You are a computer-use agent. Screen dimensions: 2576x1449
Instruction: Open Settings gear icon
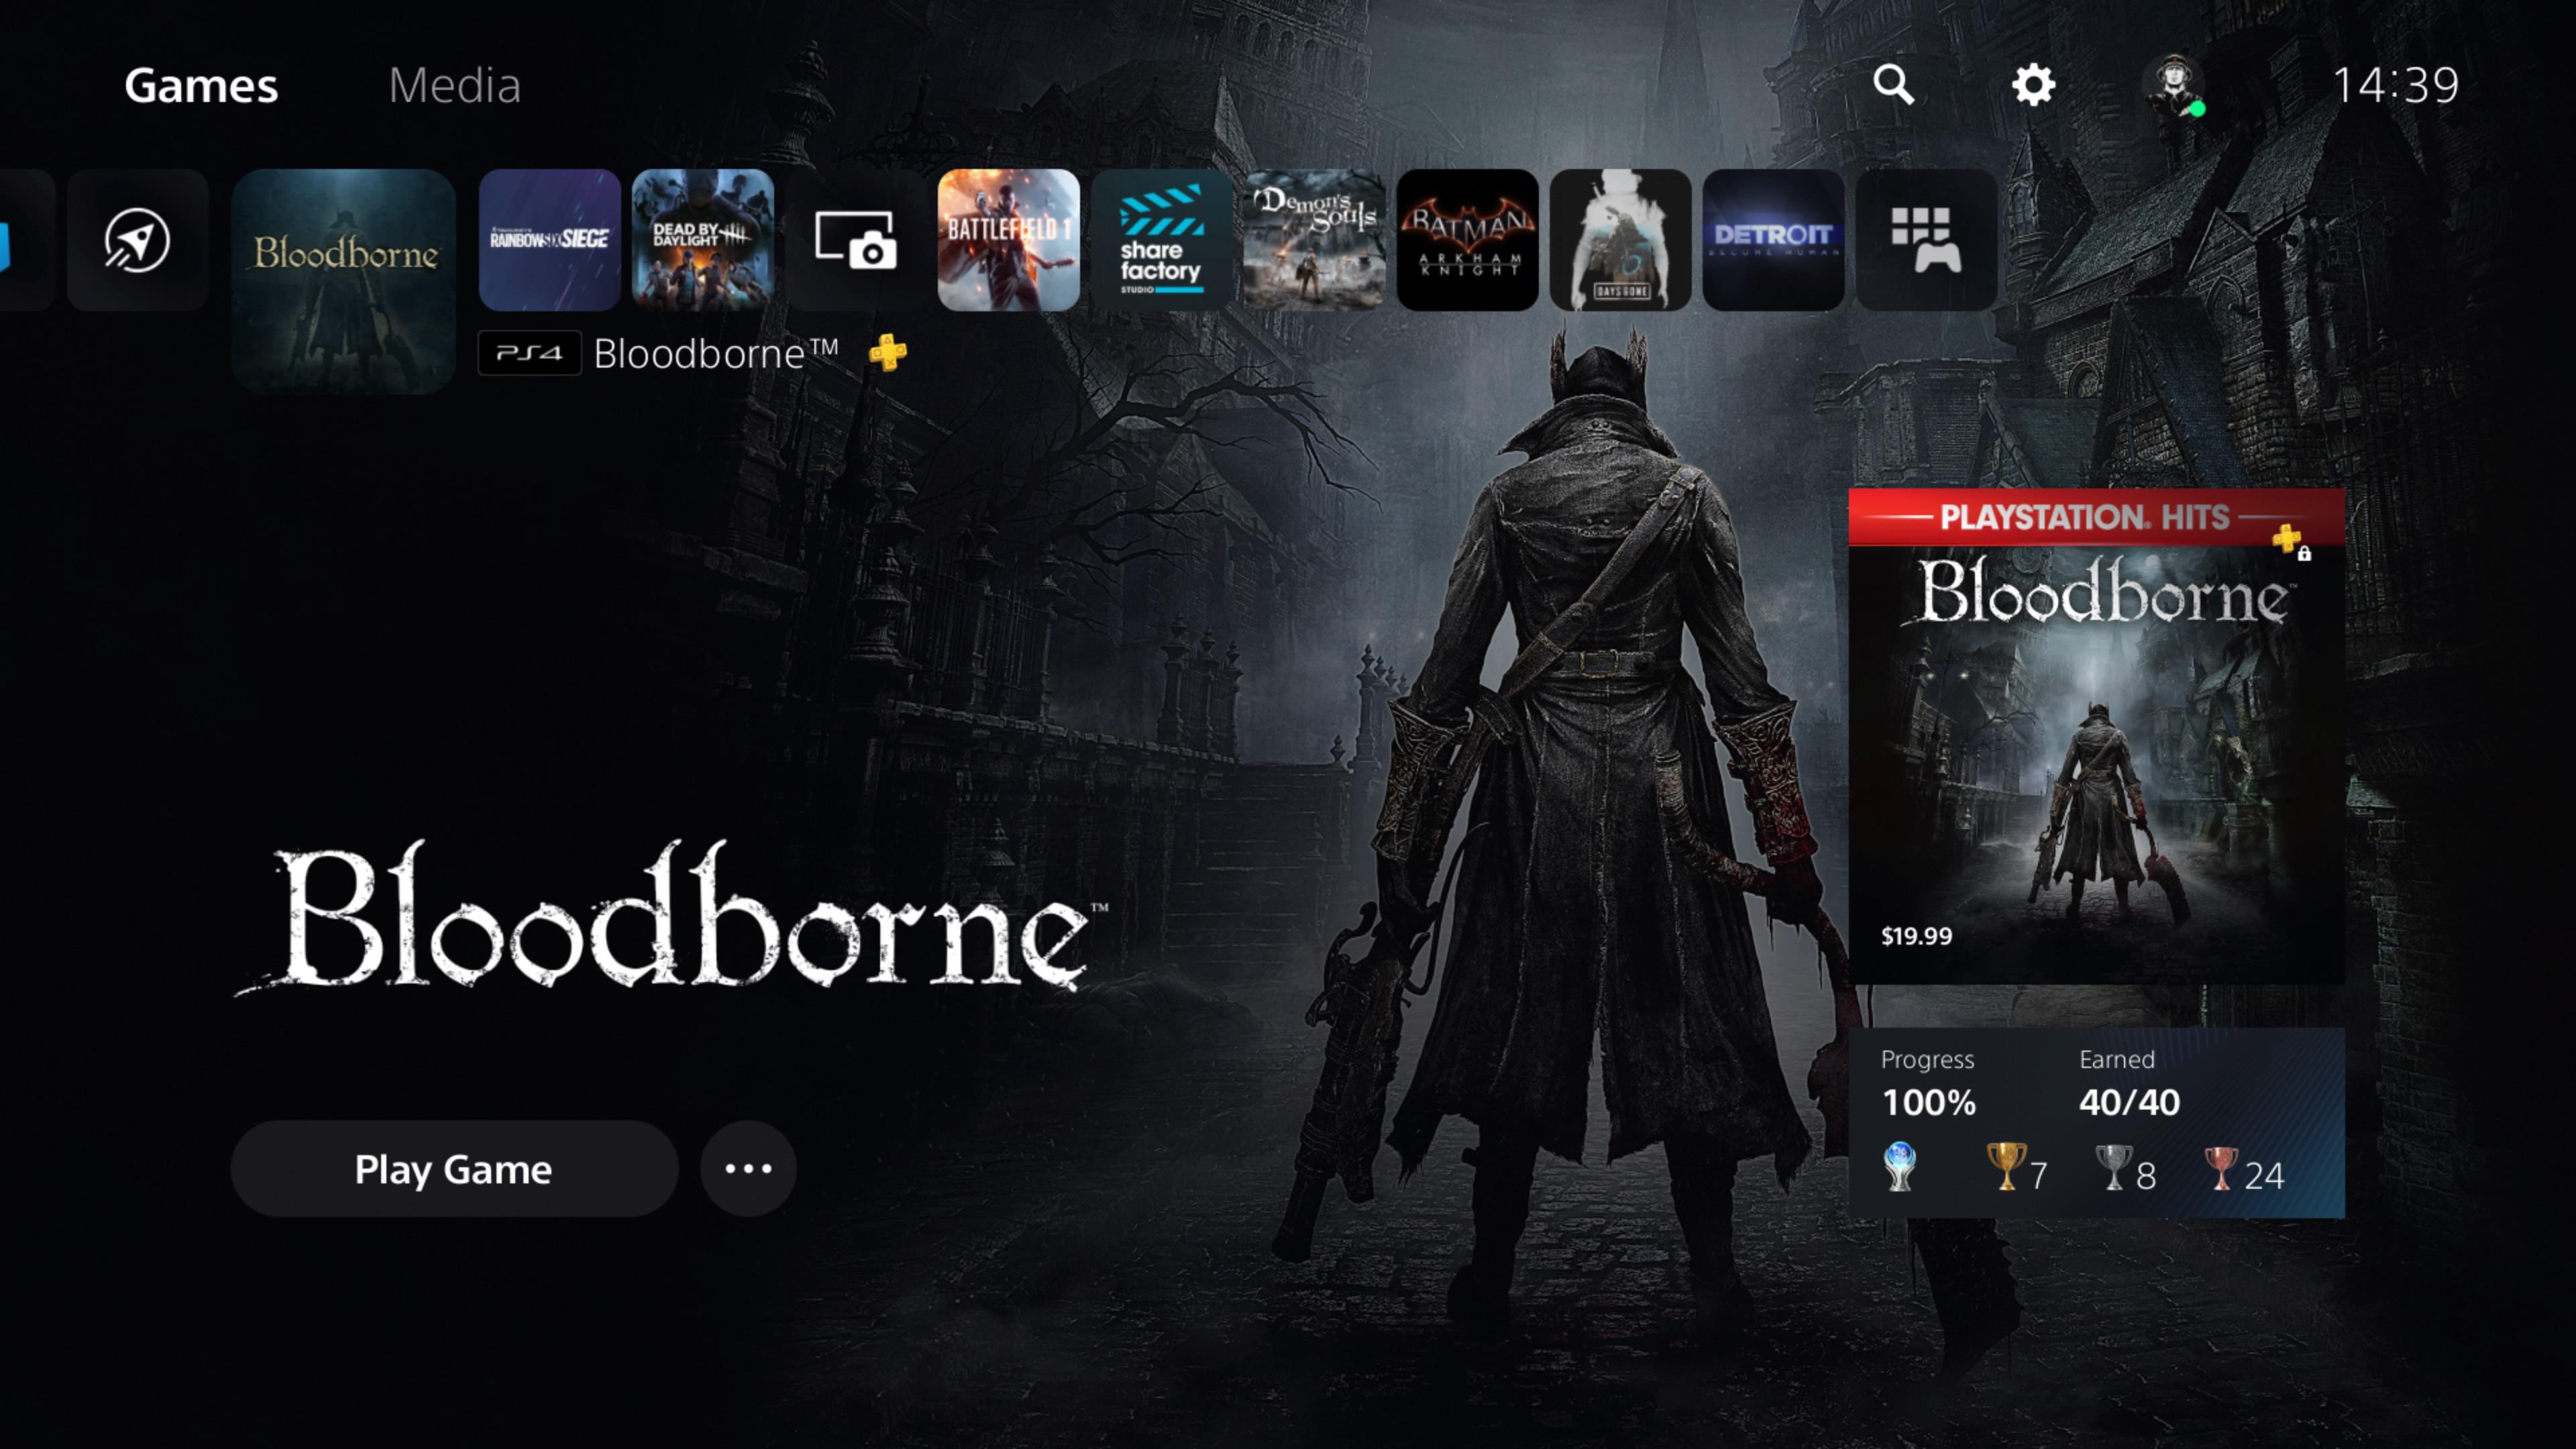2033,85
